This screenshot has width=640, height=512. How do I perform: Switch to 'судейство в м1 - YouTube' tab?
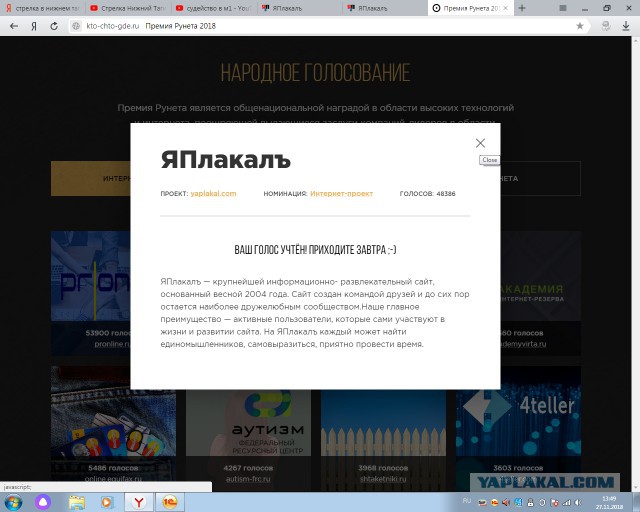[x=214, y=8]
